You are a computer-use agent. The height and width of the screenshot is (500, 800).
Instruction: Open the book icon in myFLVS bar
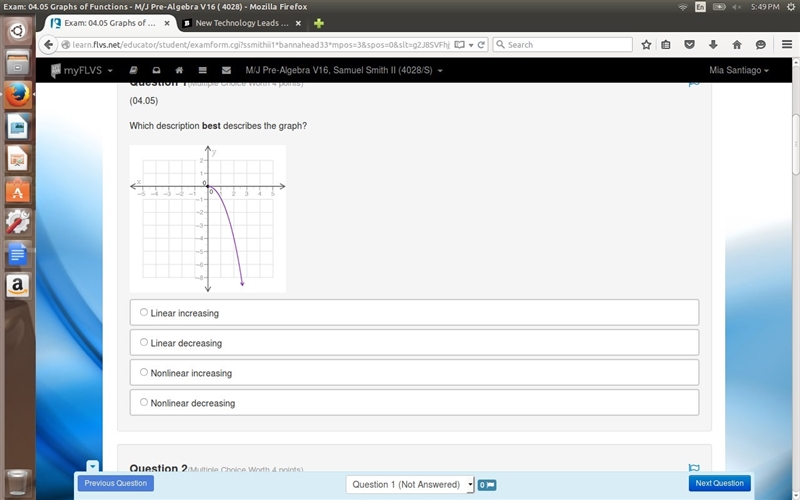coord(133,70)
